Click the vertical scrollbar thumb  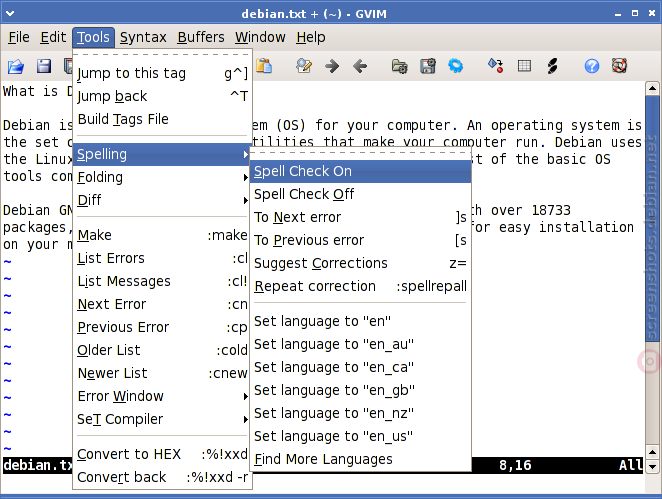(652, 217)
